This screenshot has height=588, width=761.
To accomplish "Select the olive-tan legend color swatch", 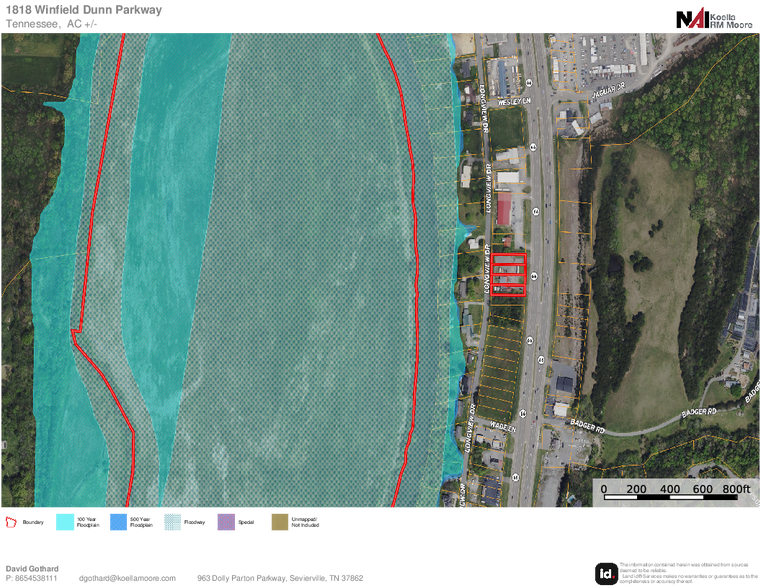I will coord(280,522).
